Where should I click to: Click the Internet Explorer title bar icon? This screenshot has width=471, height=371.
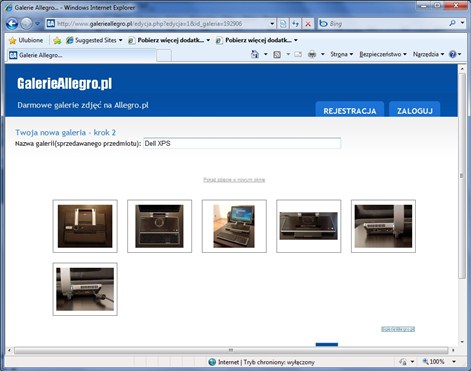click(x=9, y=7)
